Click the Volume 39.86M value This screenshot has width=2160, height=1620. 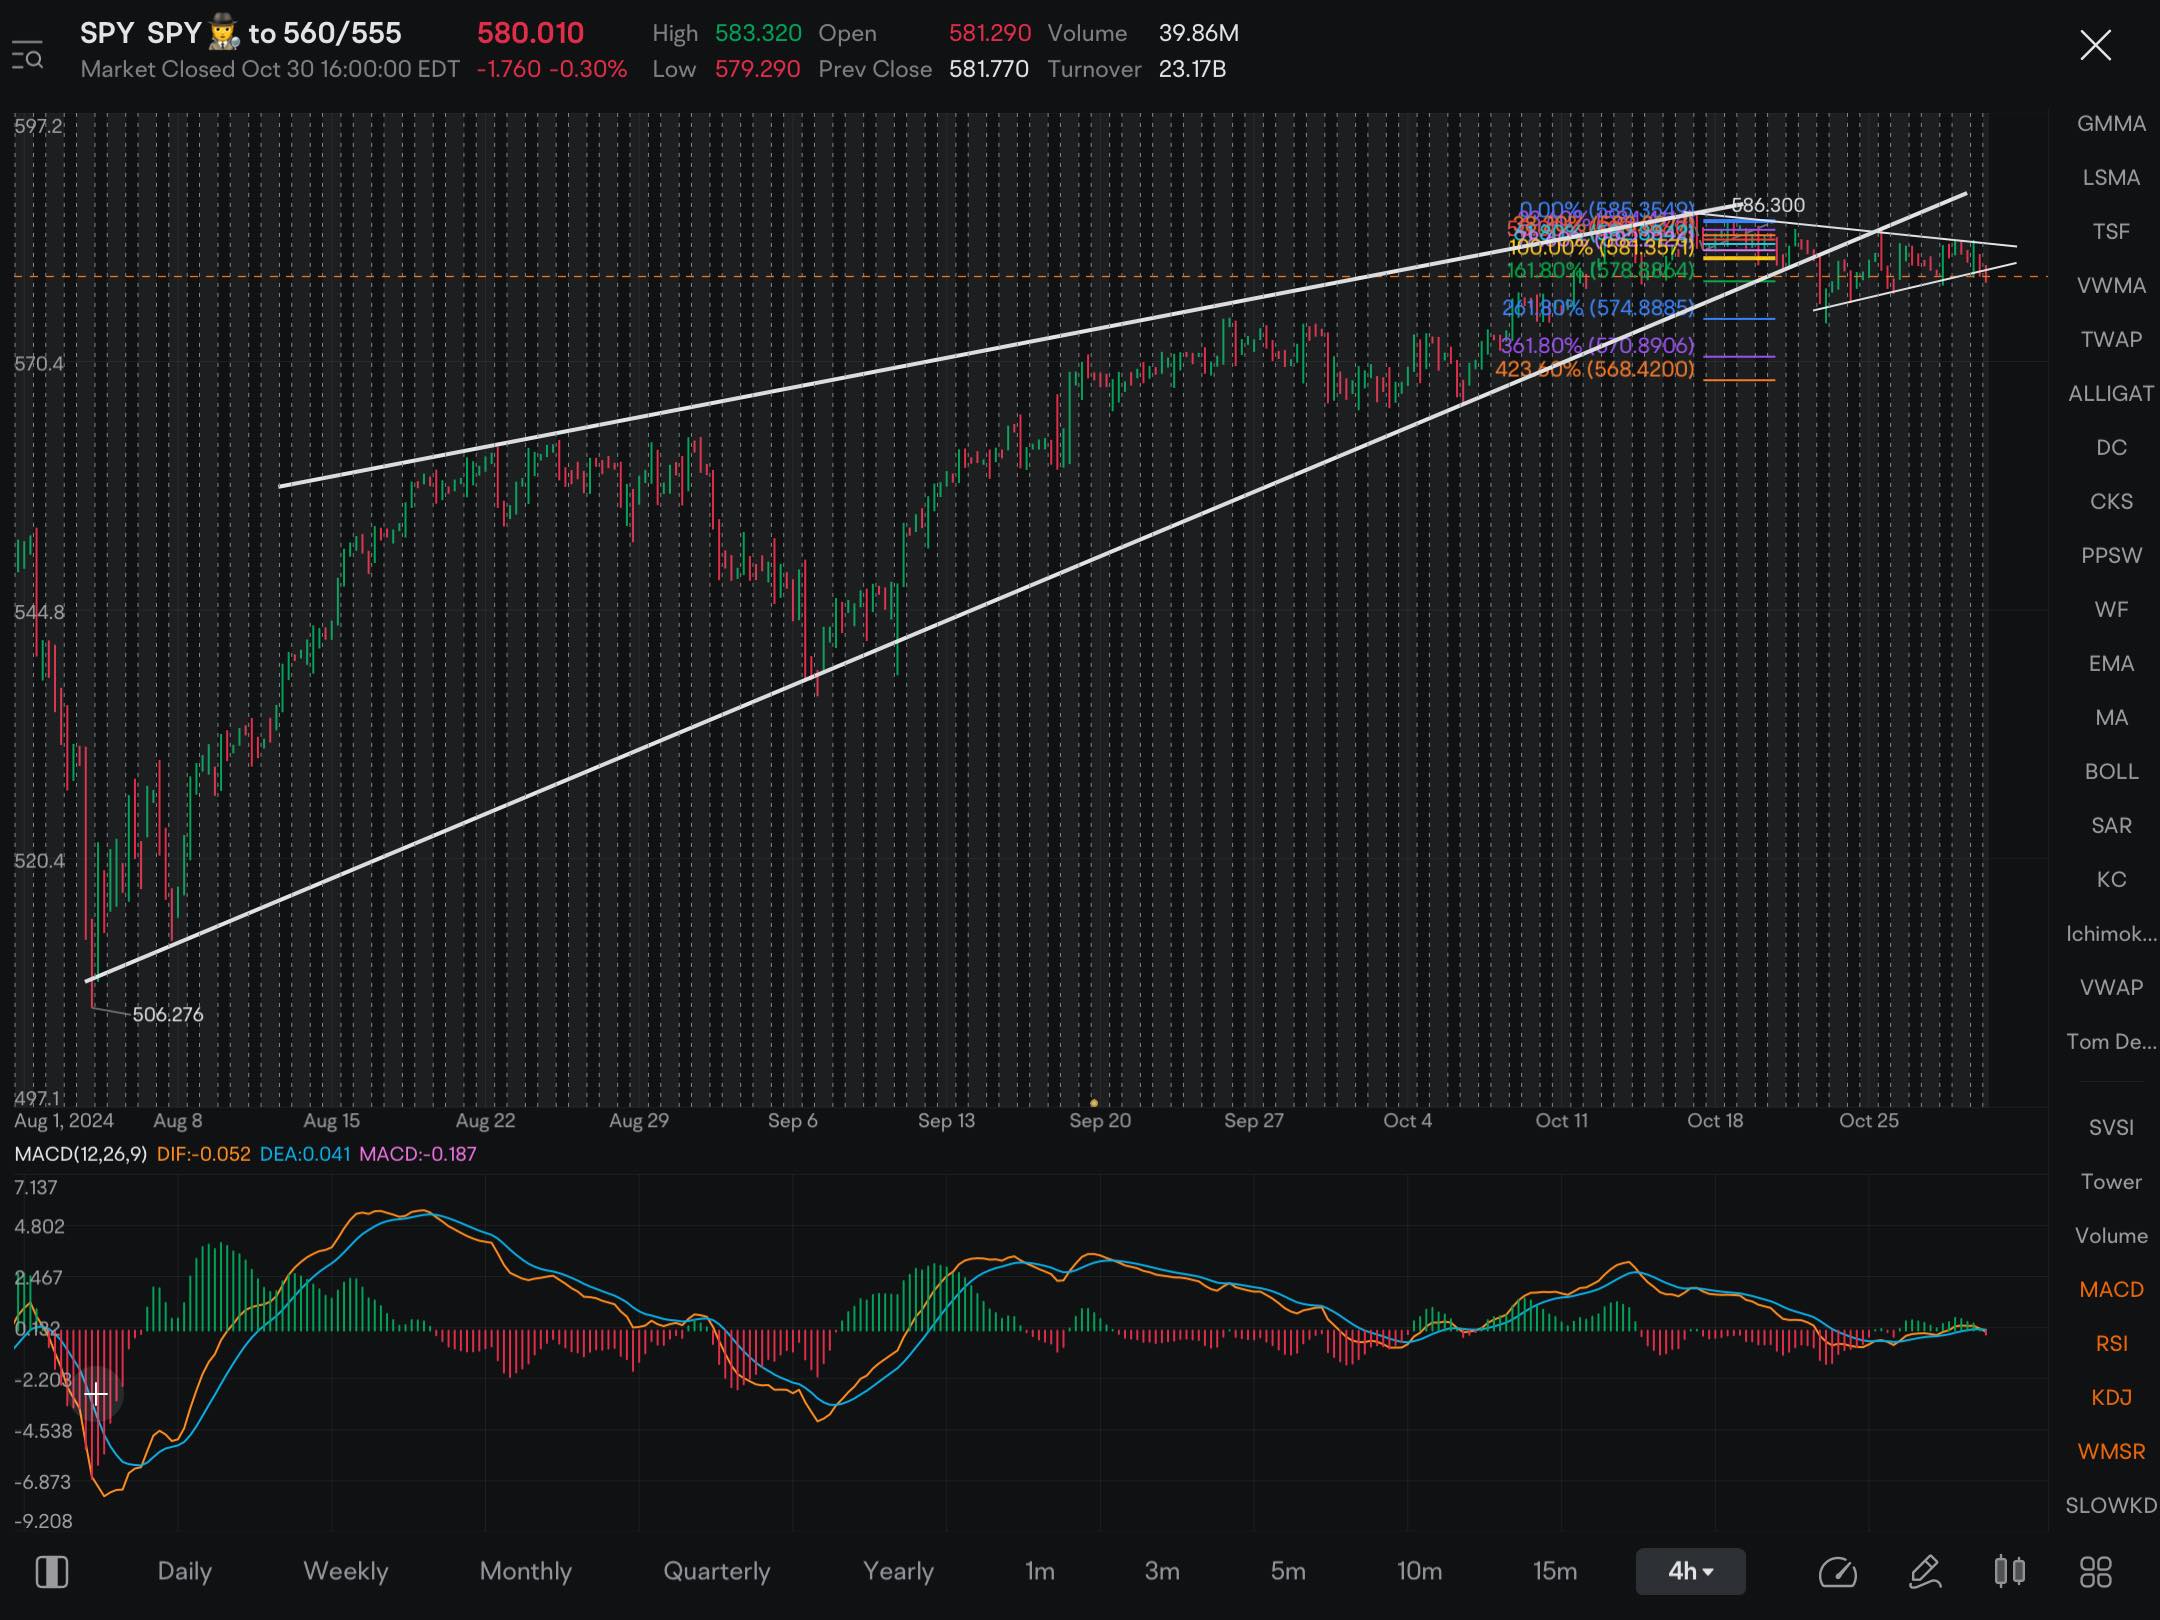[x=1199, y=33]
